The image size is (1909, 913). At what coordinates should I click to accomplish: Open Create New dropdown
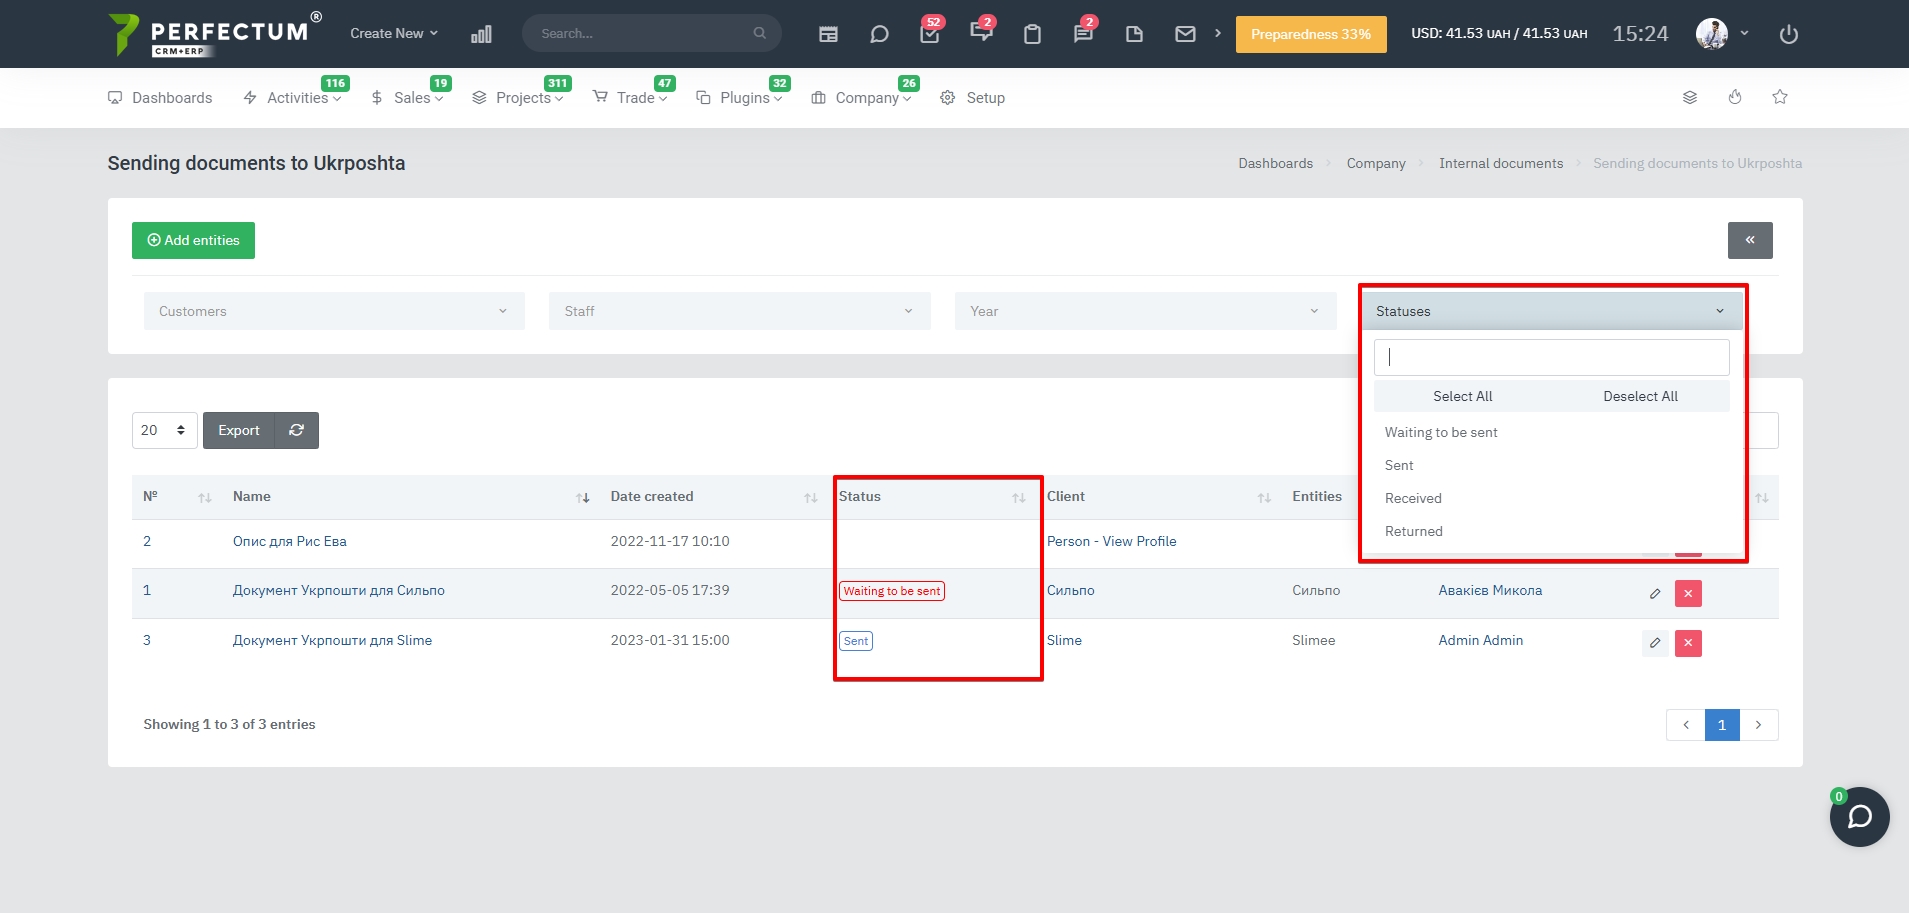point(394,33)
